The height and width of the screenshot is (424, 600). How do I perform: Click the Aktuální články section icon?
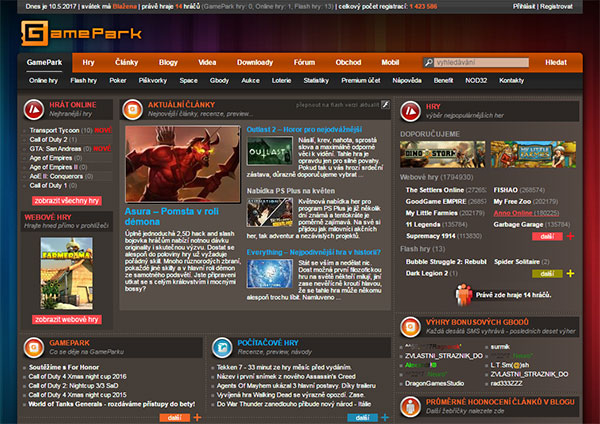click(132, 109)
